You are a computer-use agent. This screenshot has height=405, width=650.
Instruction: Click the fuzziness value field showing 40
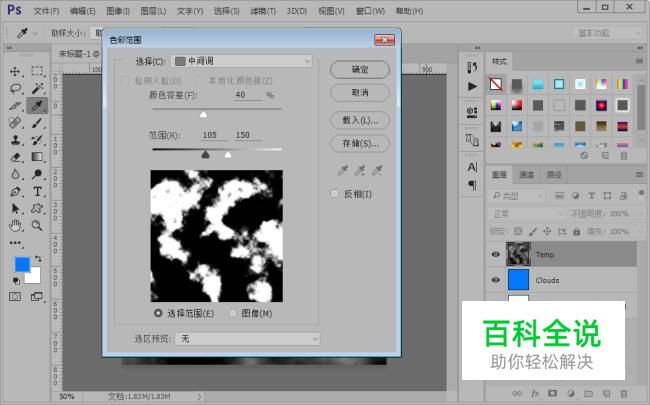248,95
